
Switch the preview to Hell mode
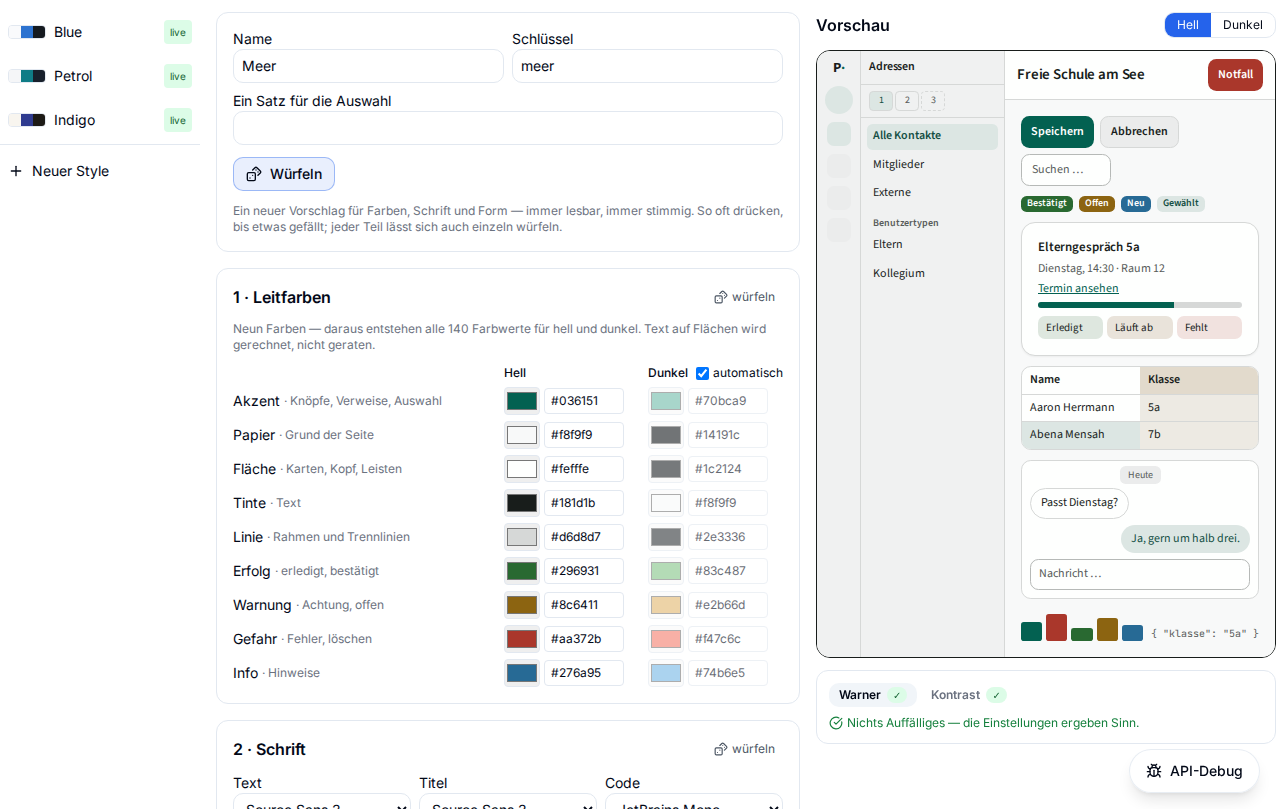click(x=1188, y=25)
